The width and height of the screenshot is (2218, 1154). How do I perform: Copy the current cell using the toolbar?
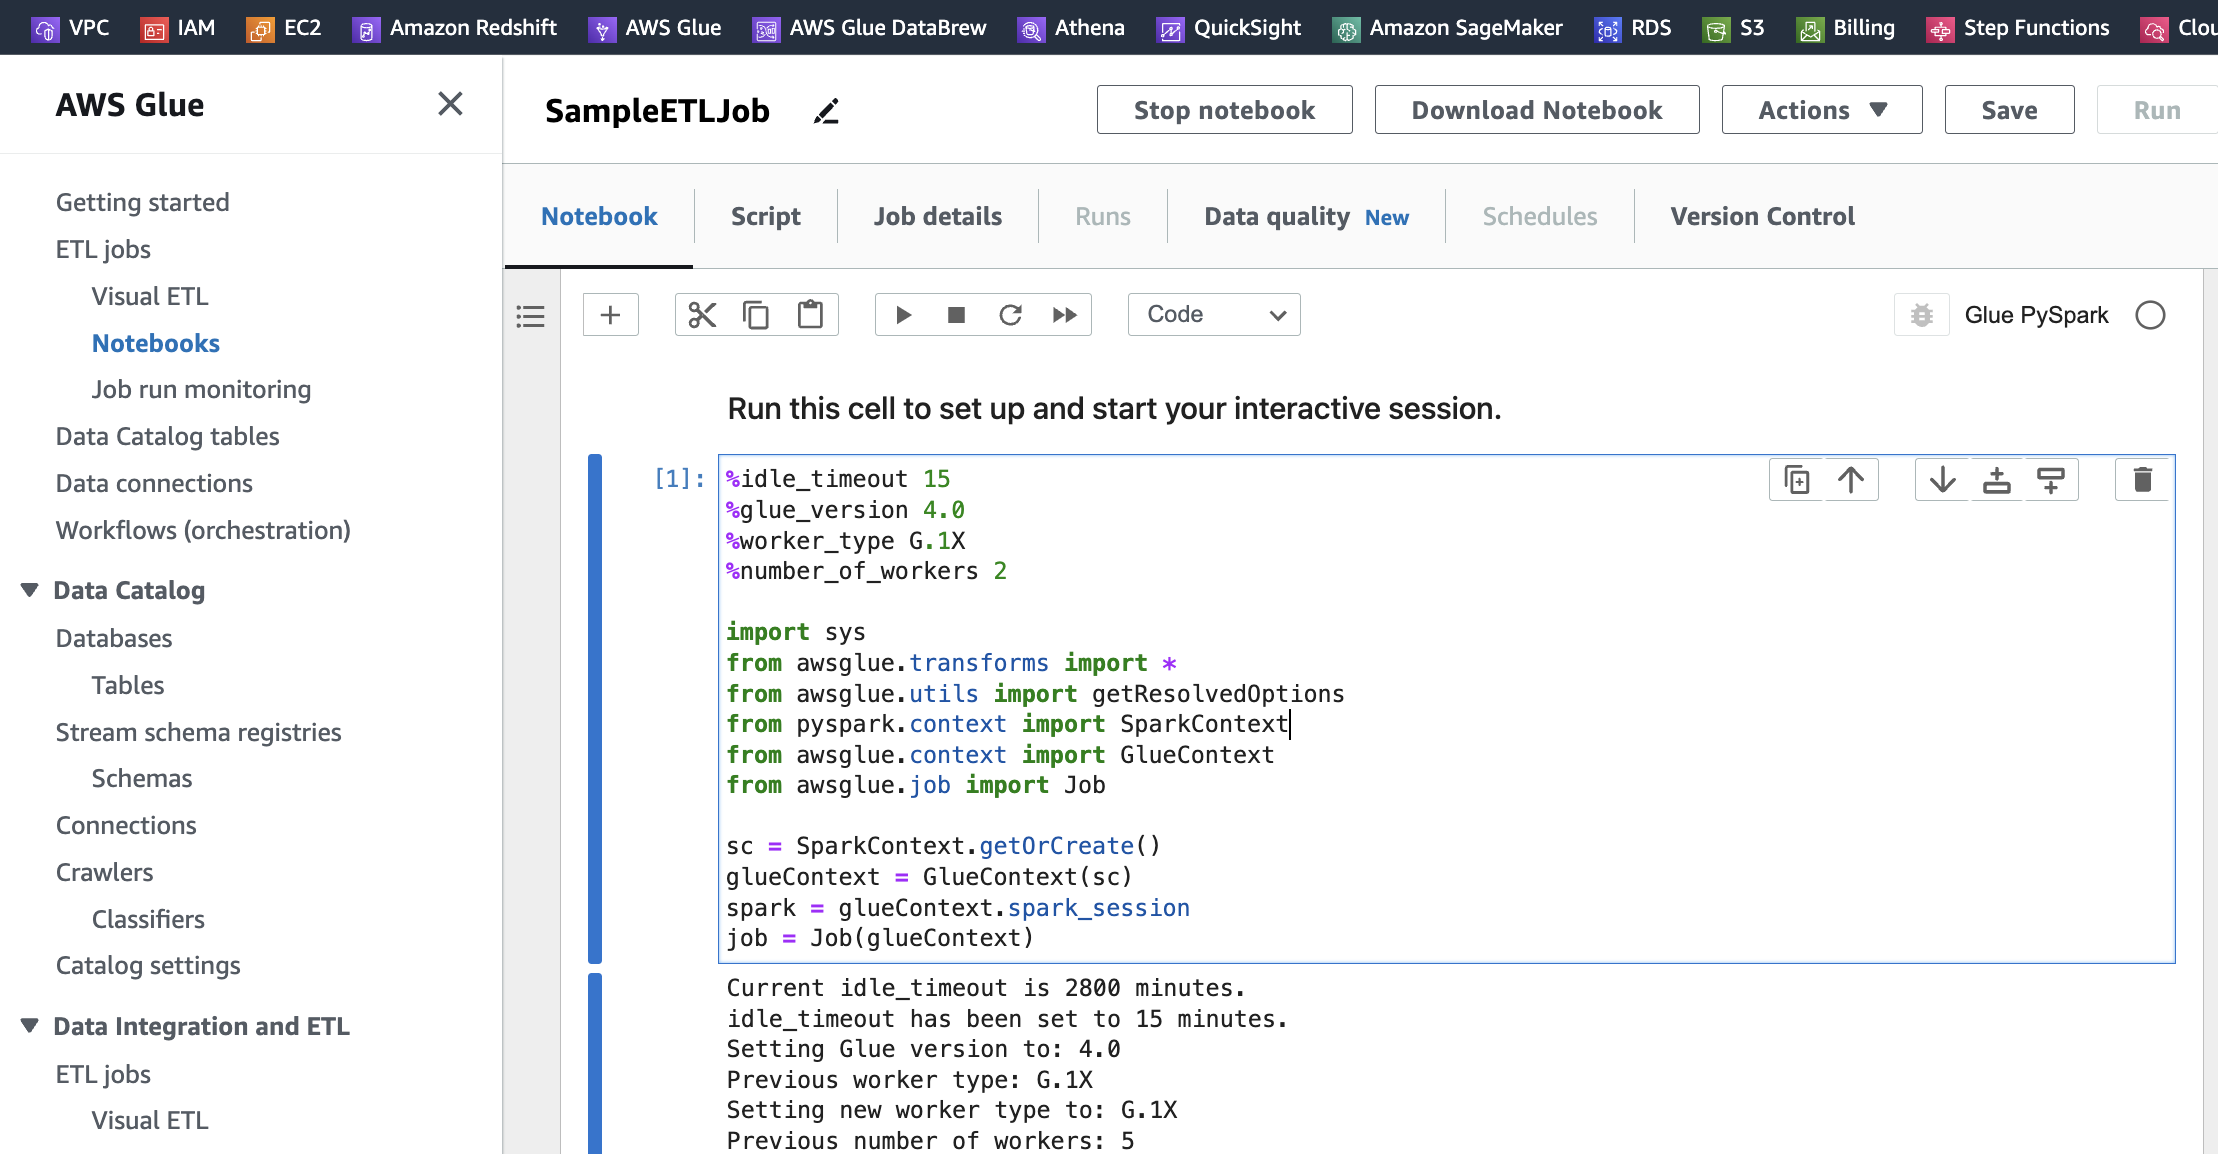click(756, 314)
